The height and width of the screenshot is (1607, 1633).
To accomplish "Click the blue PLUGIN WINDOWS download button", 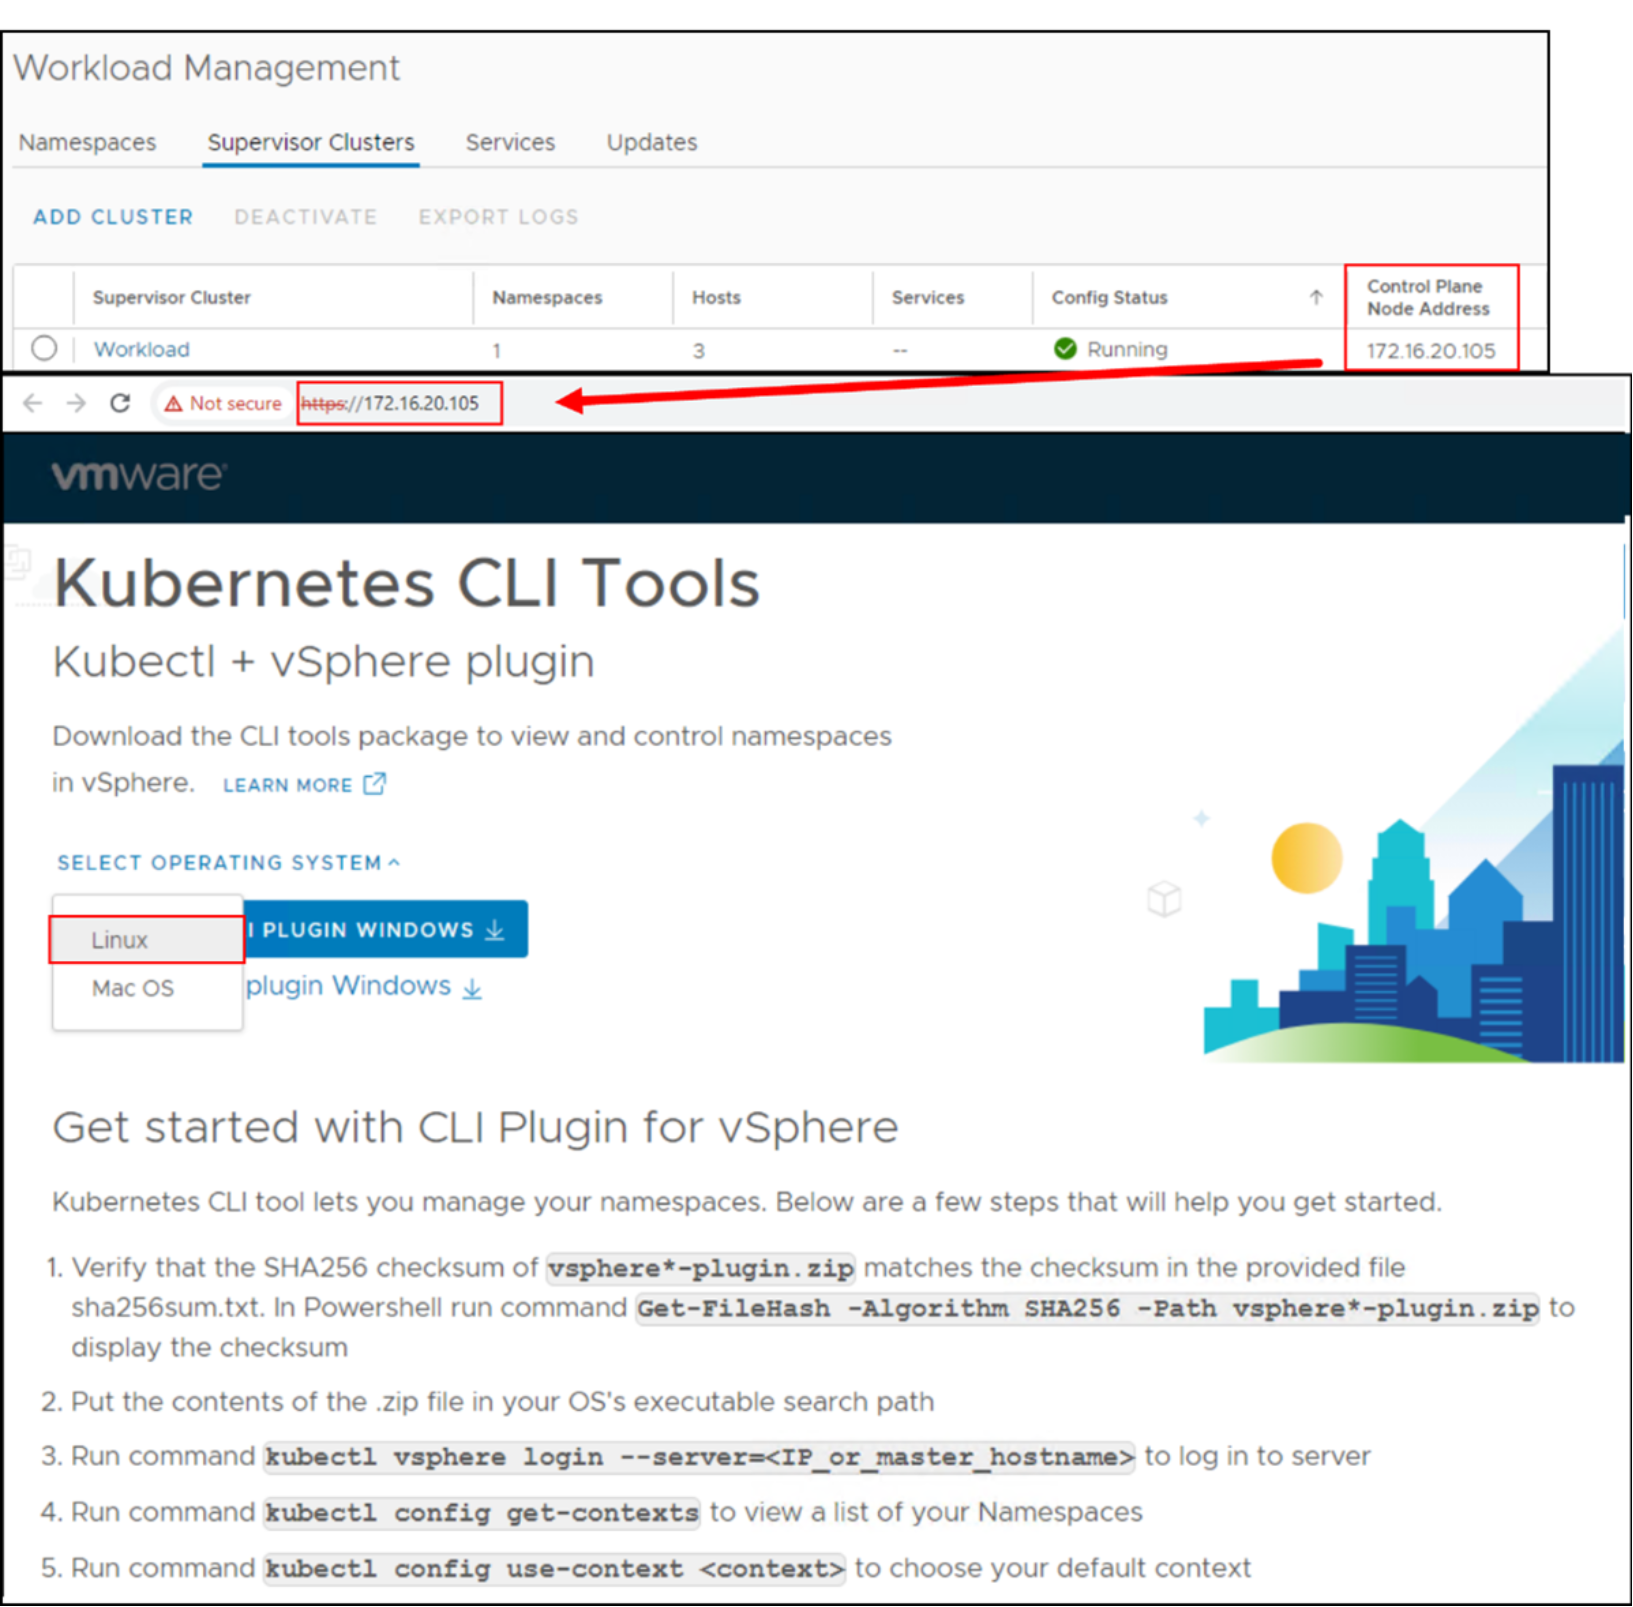I will click(386, 930).
